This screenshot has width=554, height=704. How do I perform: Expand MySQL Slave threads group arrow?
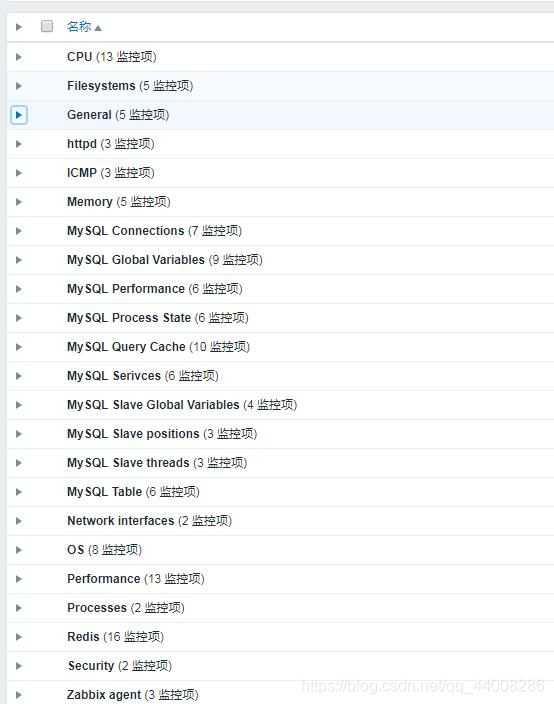coord(18,463)
